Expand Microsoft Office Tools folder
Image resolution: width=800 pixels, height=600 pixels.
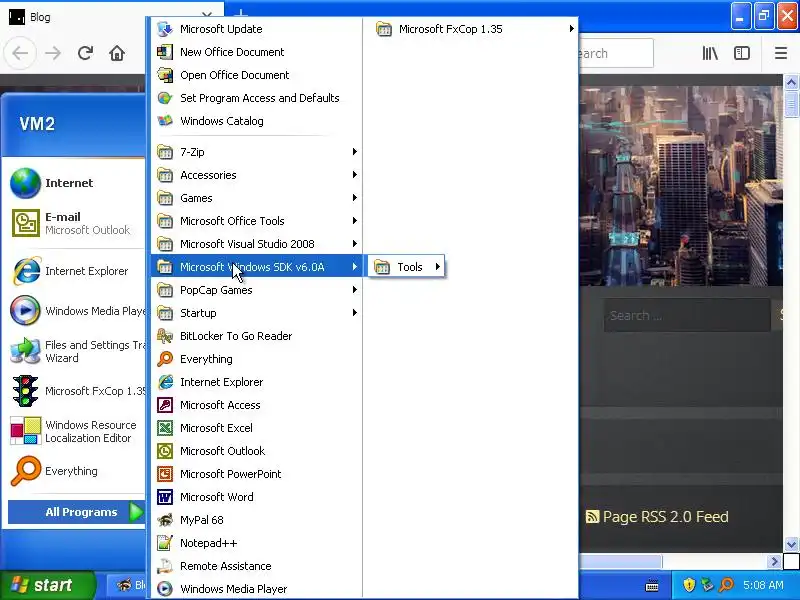click(x=256, y=220)
